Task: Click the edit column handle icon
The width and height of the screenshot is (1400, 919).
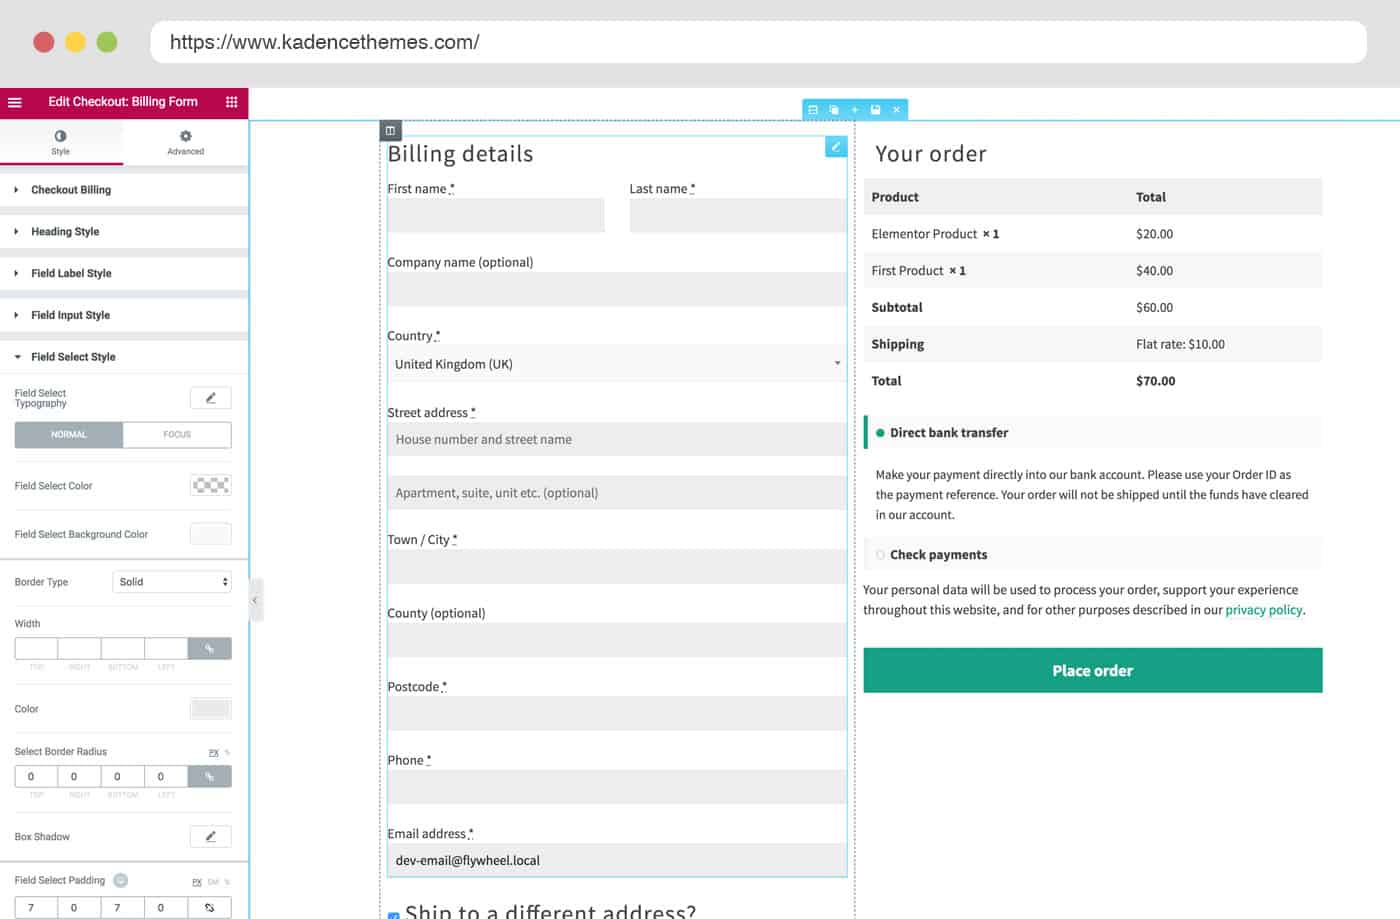Action: click(390, 131)
